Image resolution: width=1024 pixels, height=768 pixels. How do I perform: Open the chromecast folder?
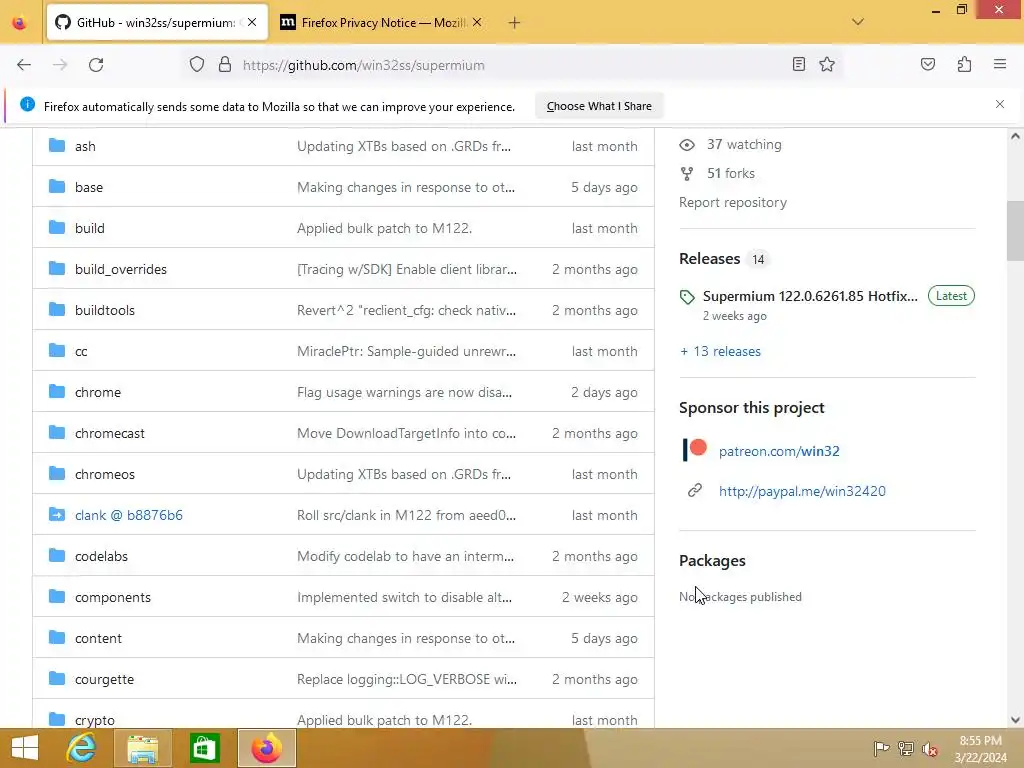[110, 434]
